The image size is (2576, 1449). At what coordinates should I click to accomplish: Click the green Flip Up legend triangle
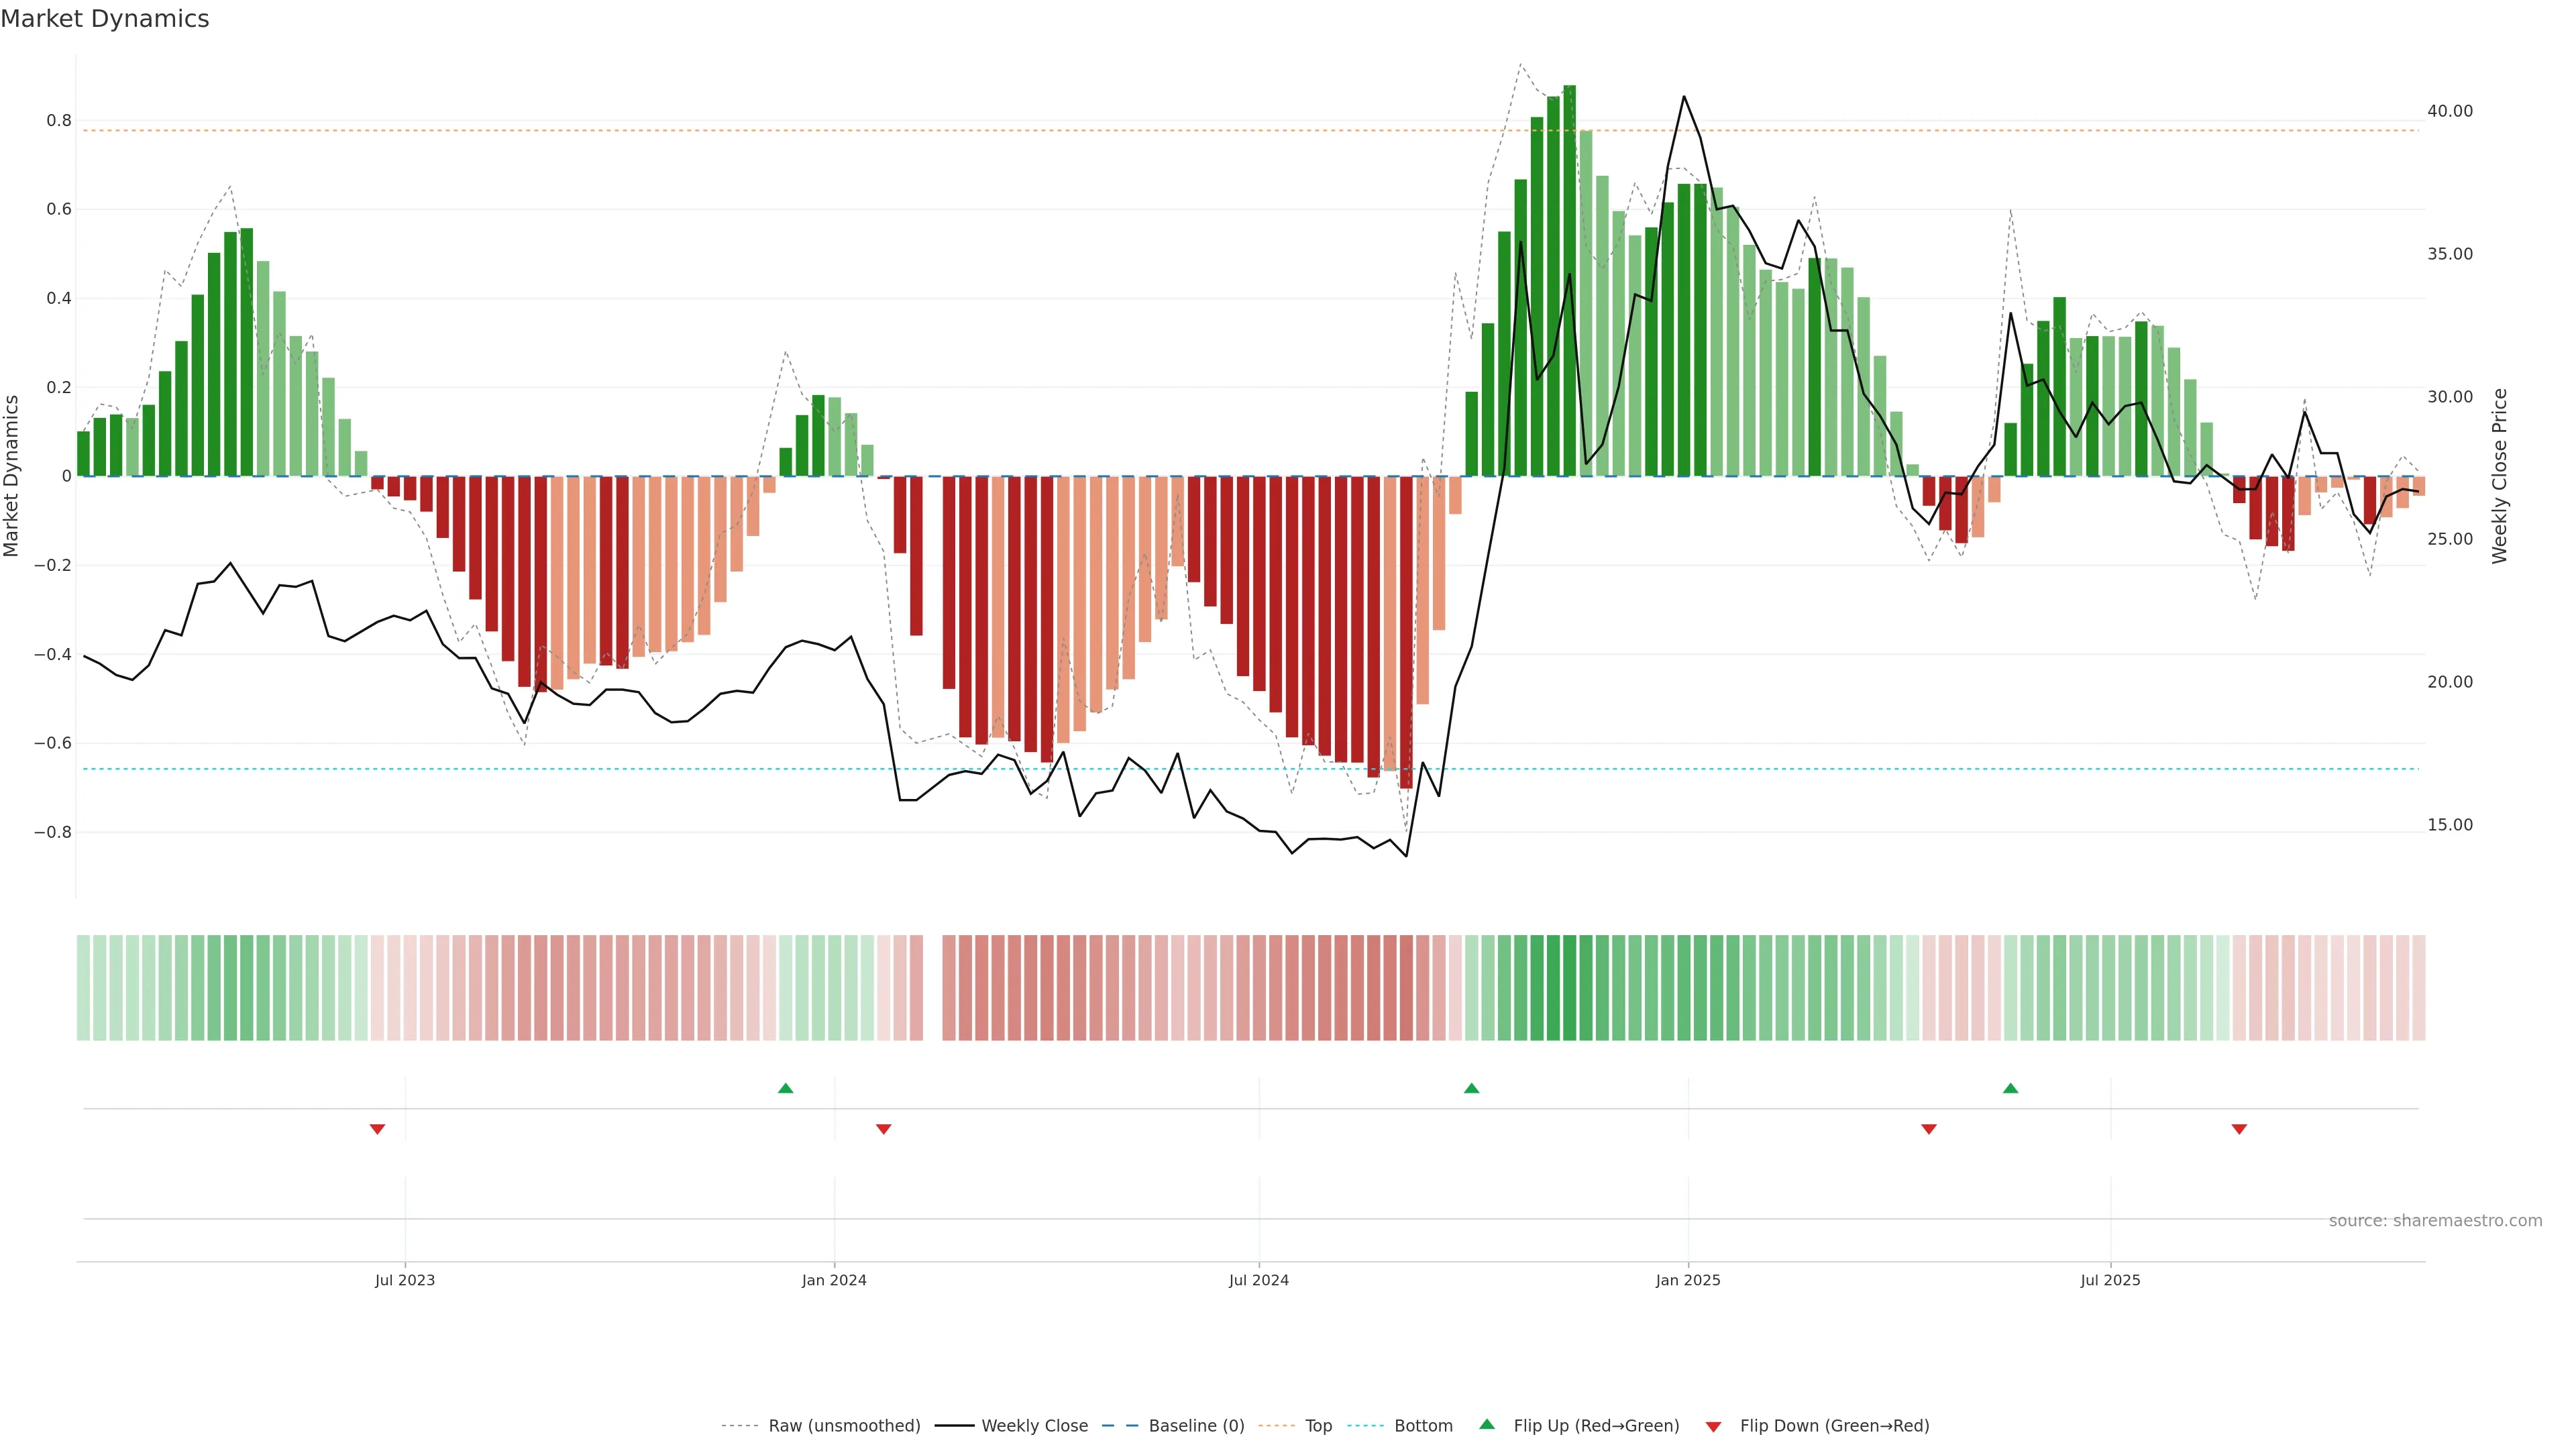[x=1487, y=1424]
